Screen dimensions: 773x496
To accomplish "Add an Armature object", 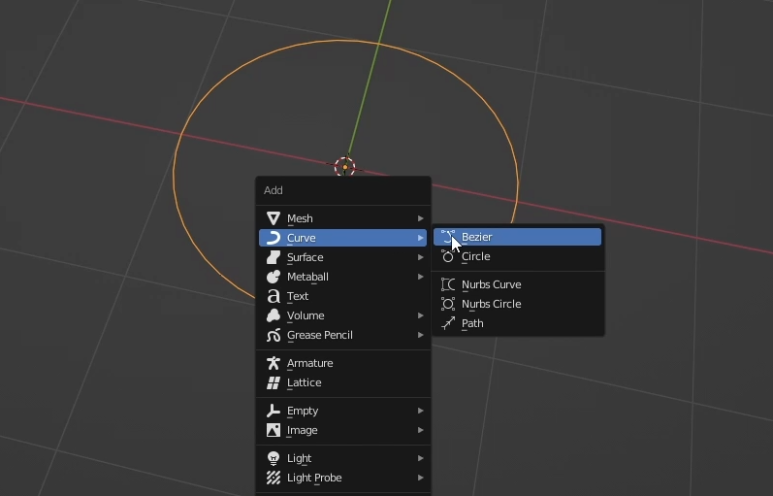I will coord(343,363).
